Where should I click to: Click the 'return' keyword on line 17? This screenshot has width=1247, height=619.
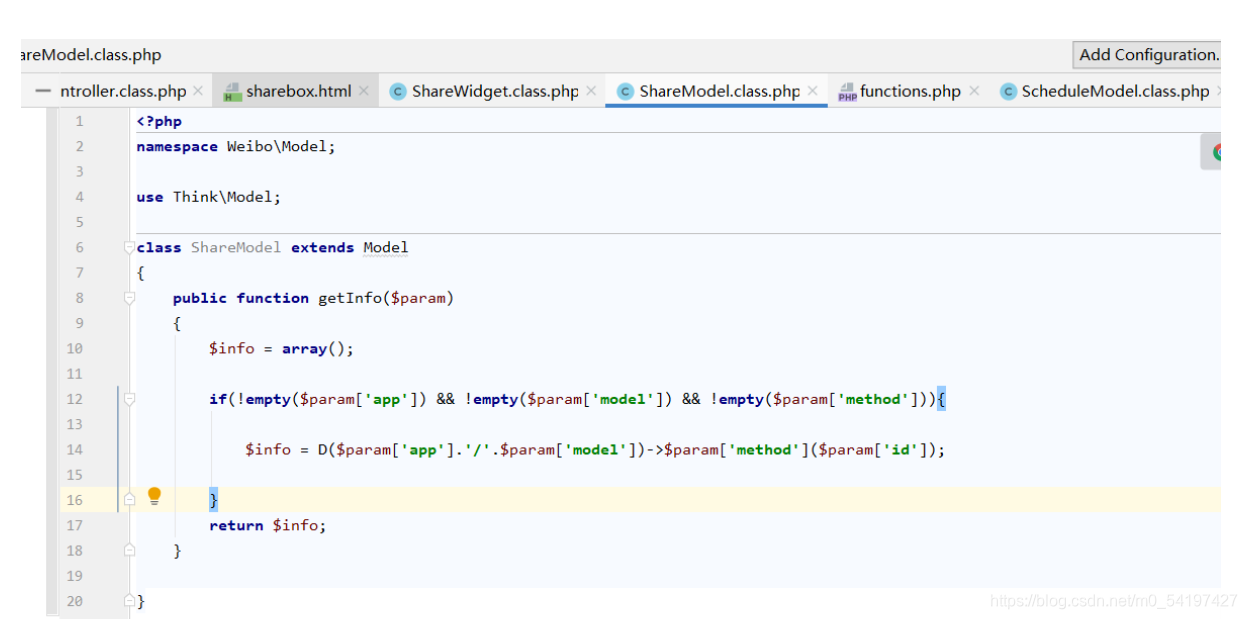(236, 525)
